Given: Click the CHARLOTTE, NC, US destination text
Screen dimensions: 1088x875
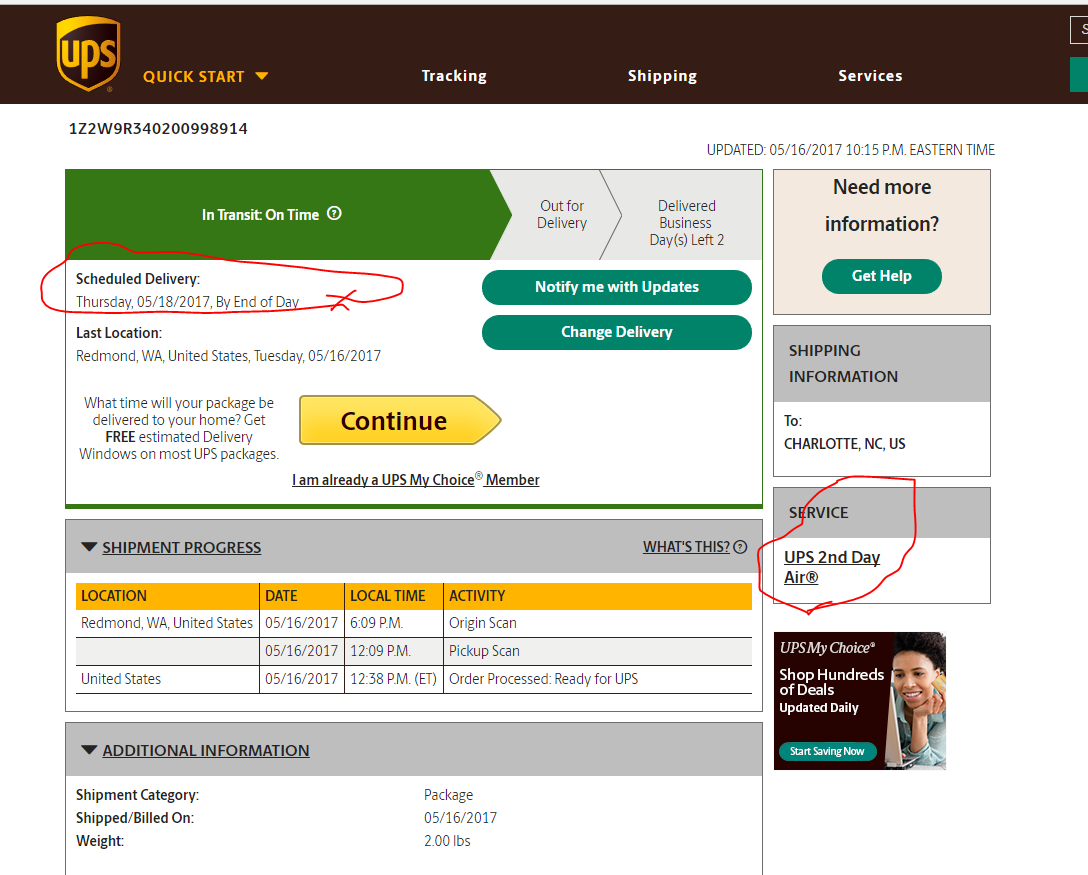Looking at the screenshot, I should [844, 443].
